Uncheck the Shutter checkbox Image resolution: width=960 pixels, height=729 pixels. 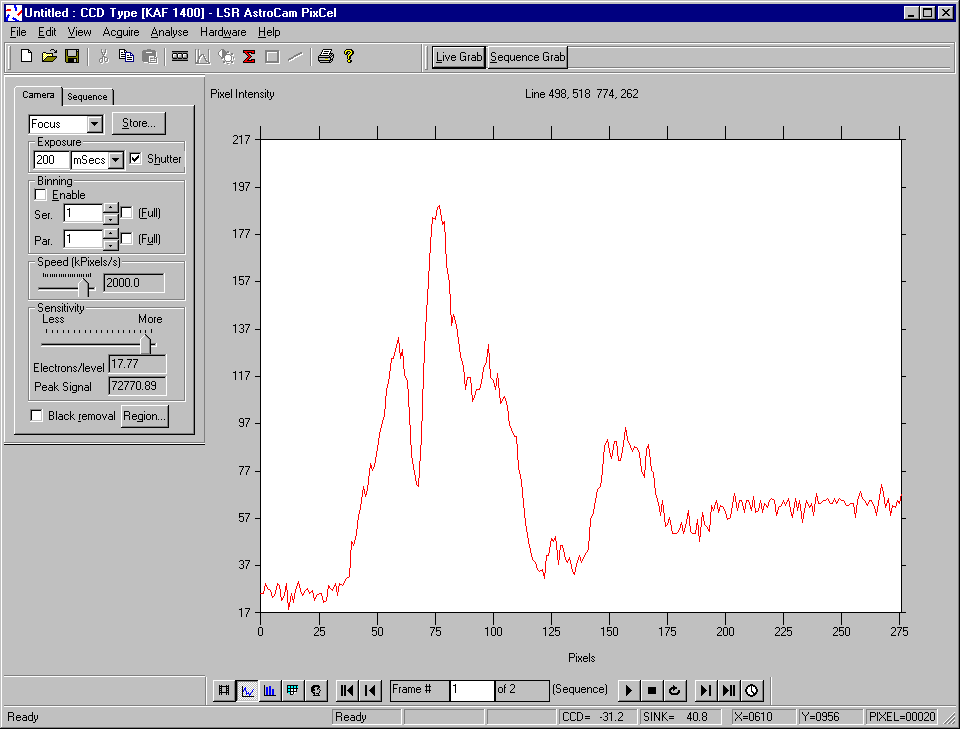pos(136,159)
